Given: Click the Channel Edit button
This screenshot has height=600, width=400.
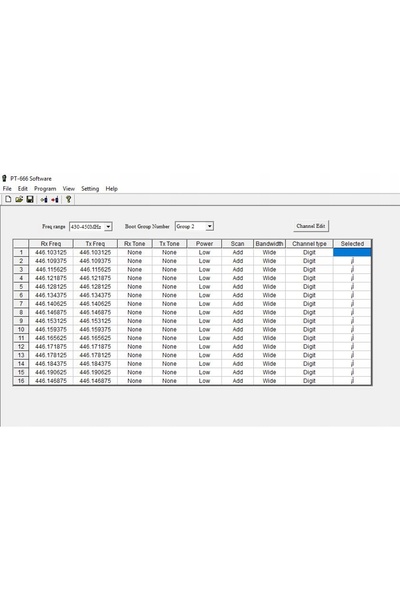Looking at the screenshot, I should click(311, 226).
